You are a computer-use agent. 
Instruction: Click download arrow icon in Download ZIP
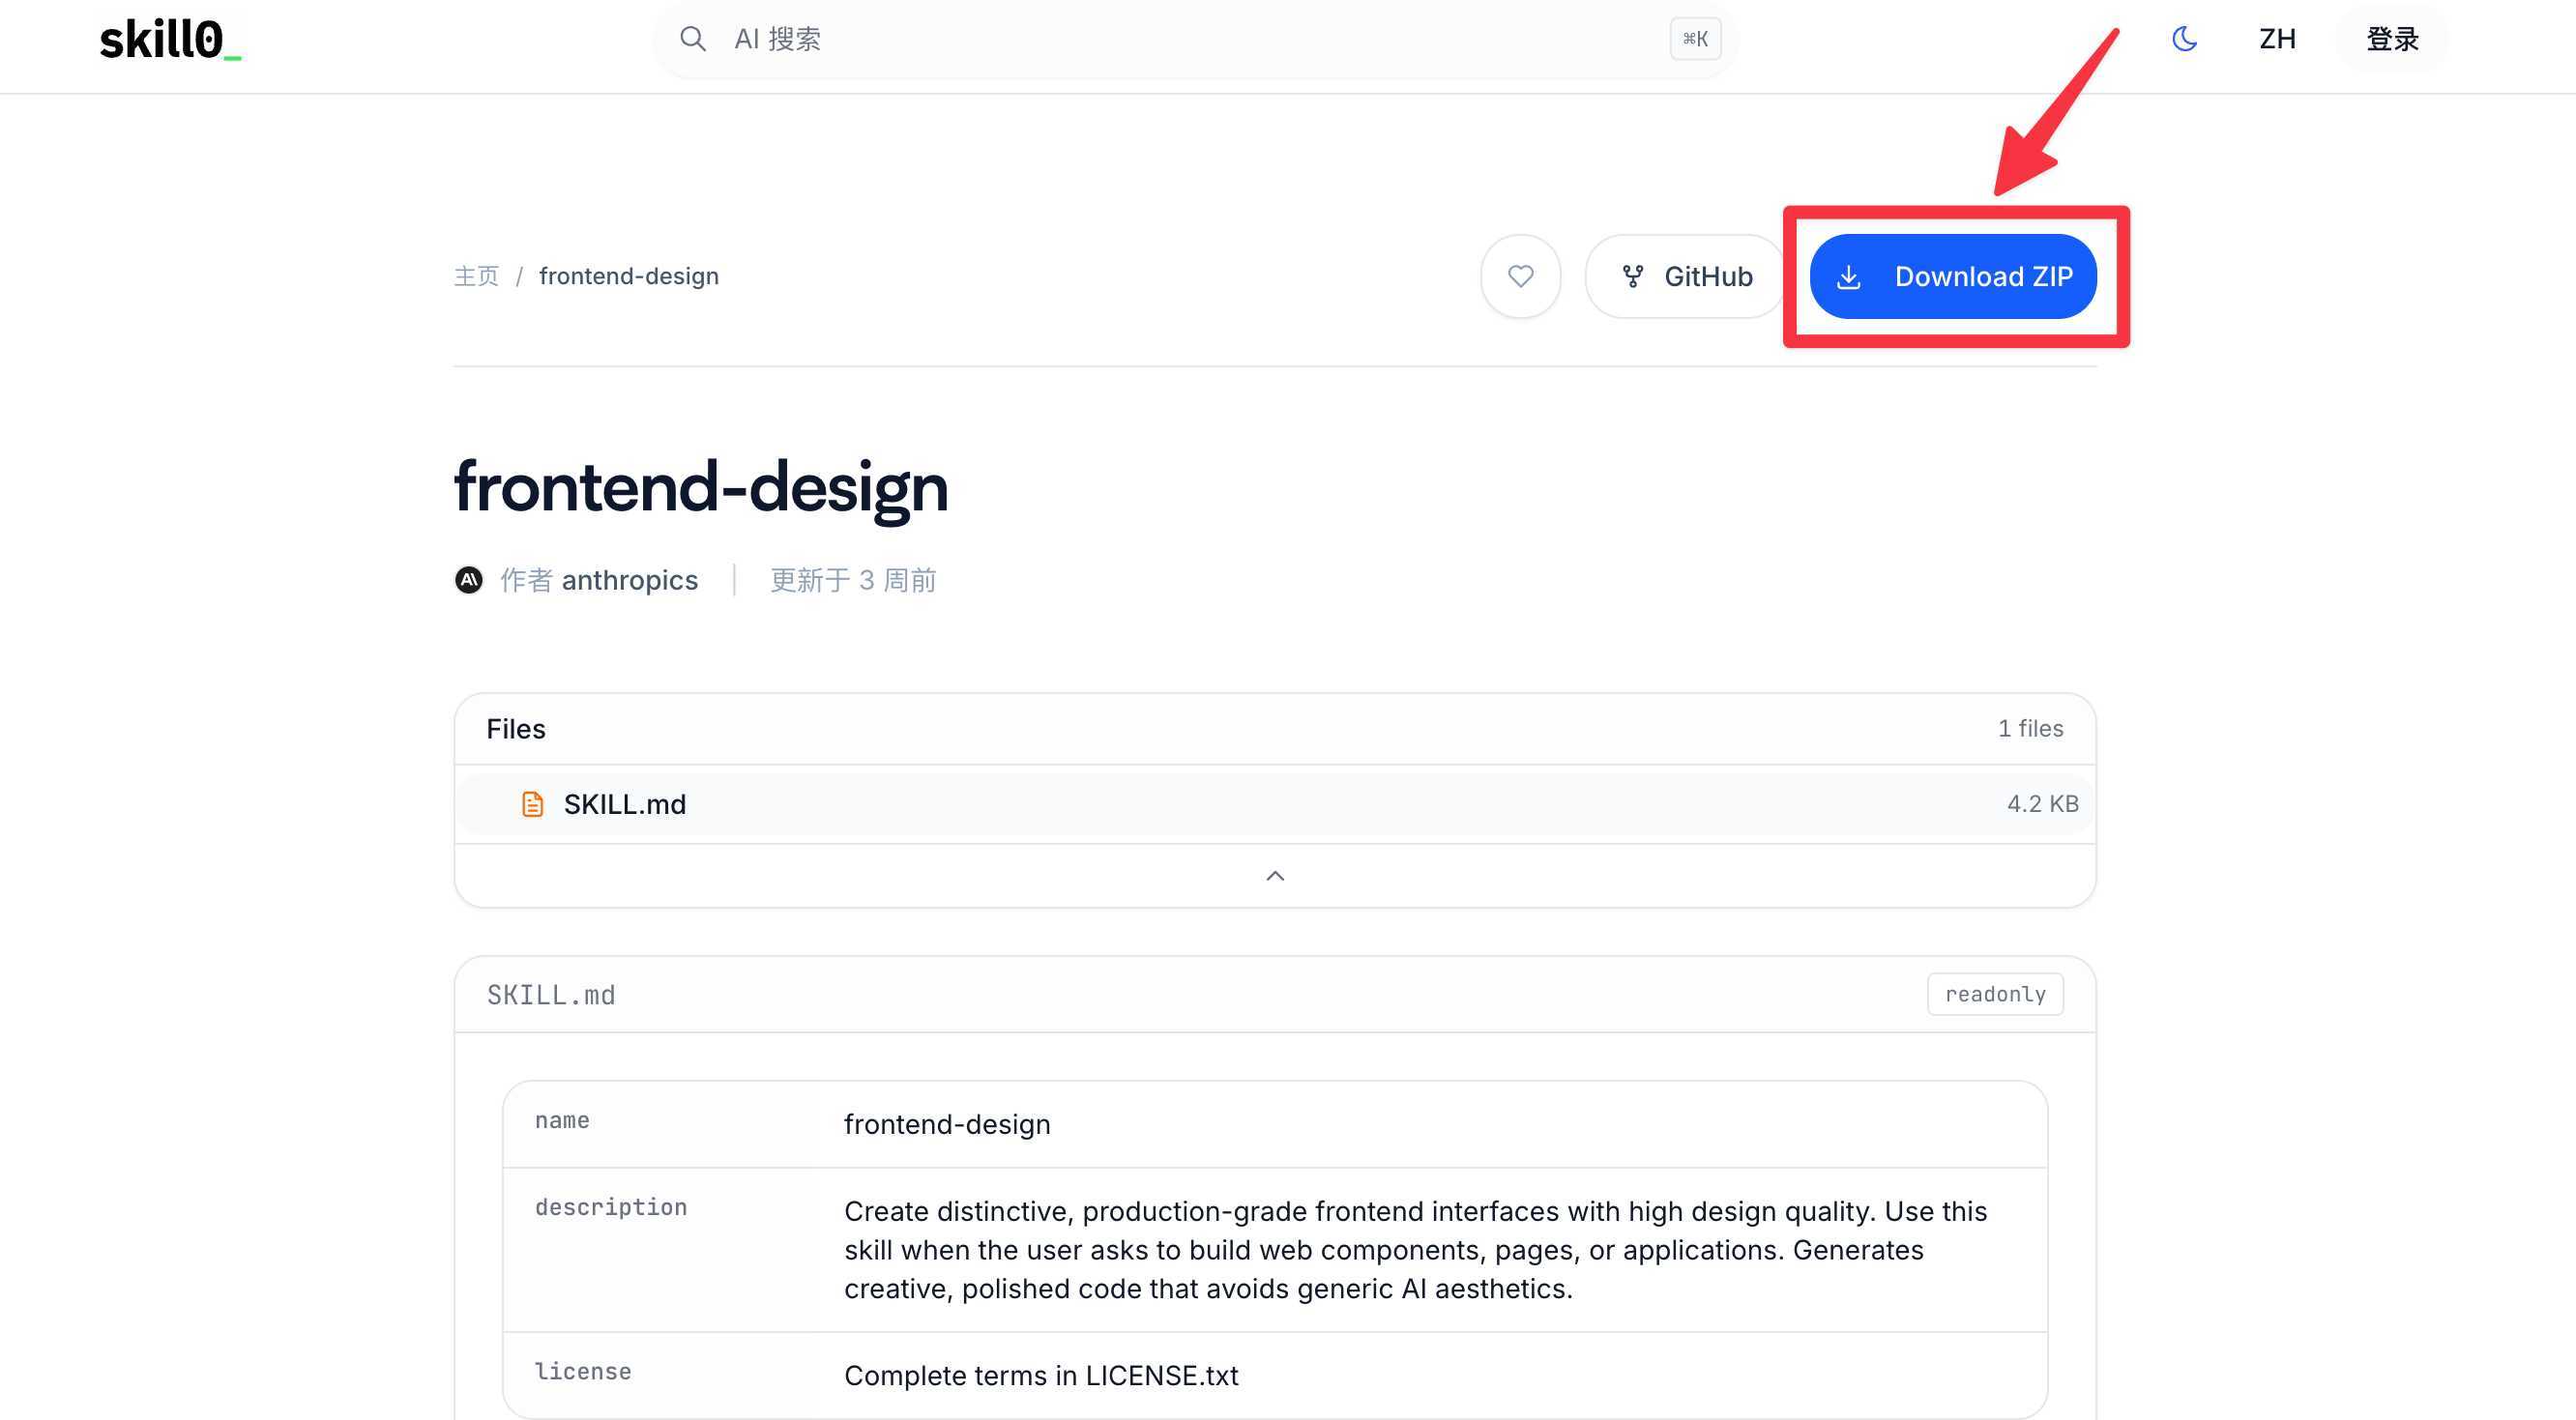[x=1849, y=277]
